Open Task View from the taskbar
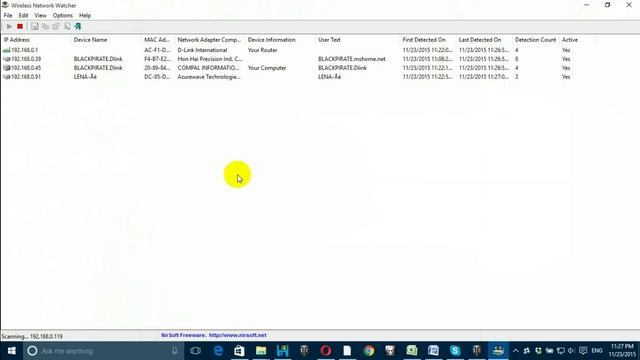The height and width of the screenshot is (360, 640). pyautogui.click(x=196, y=351)
